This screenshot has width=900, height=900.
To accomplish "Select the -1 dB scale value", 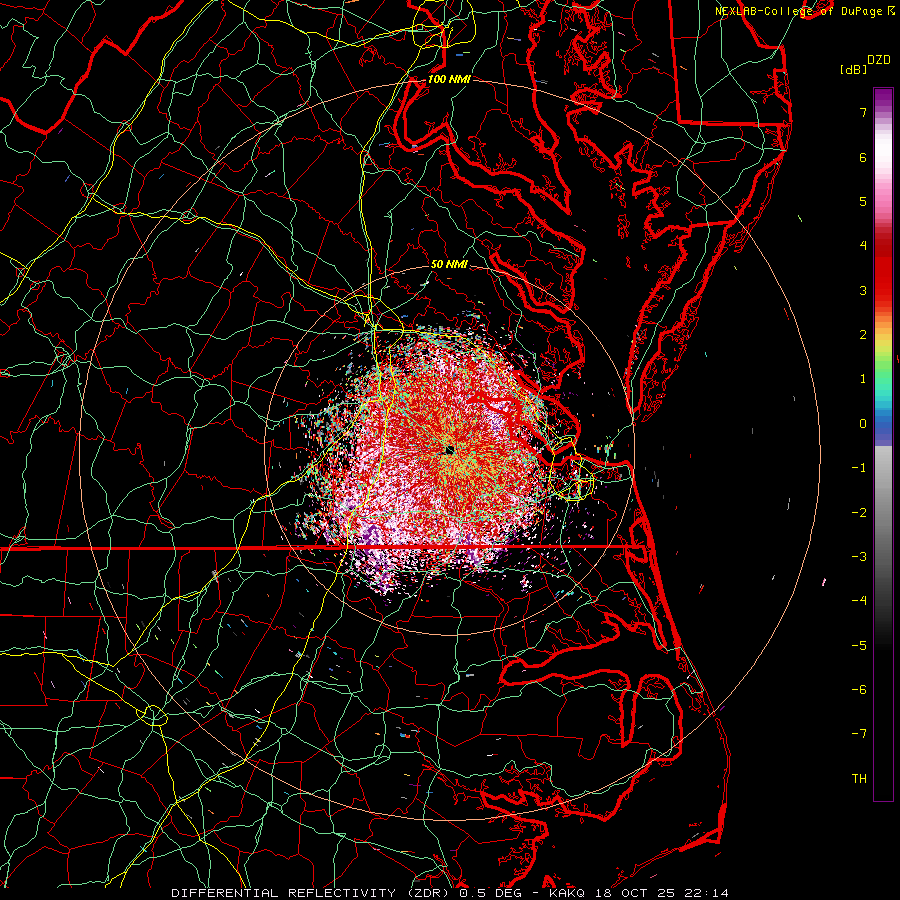I will (859, 468).
